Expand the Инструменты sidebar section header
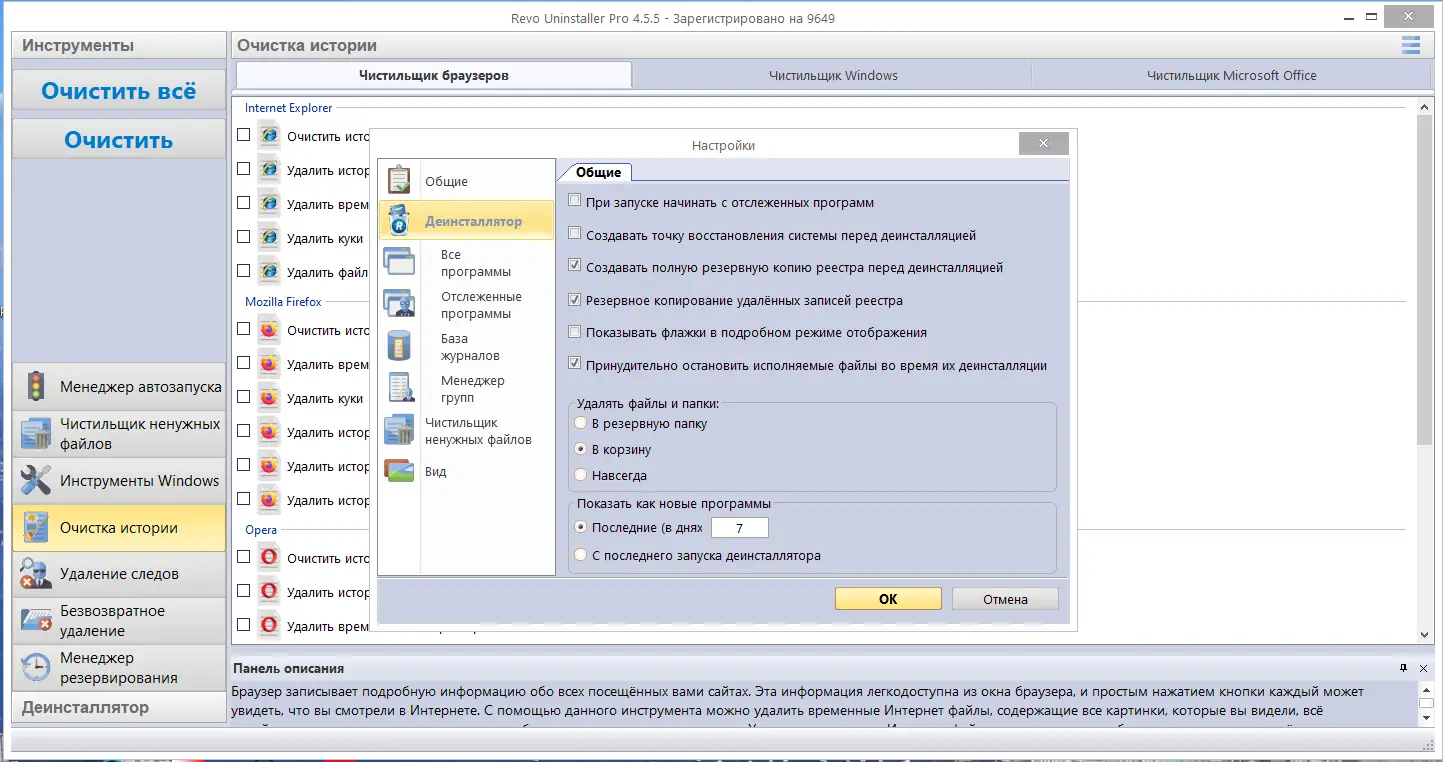 pos(119,45)
